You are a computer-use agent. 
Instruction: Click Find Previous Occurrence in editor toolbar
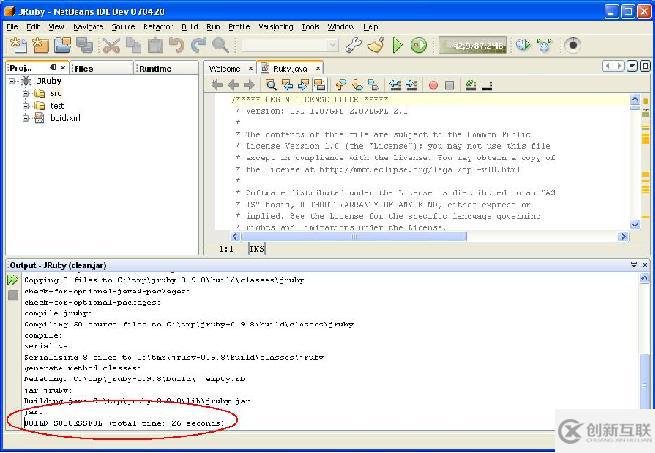(287, 85)
